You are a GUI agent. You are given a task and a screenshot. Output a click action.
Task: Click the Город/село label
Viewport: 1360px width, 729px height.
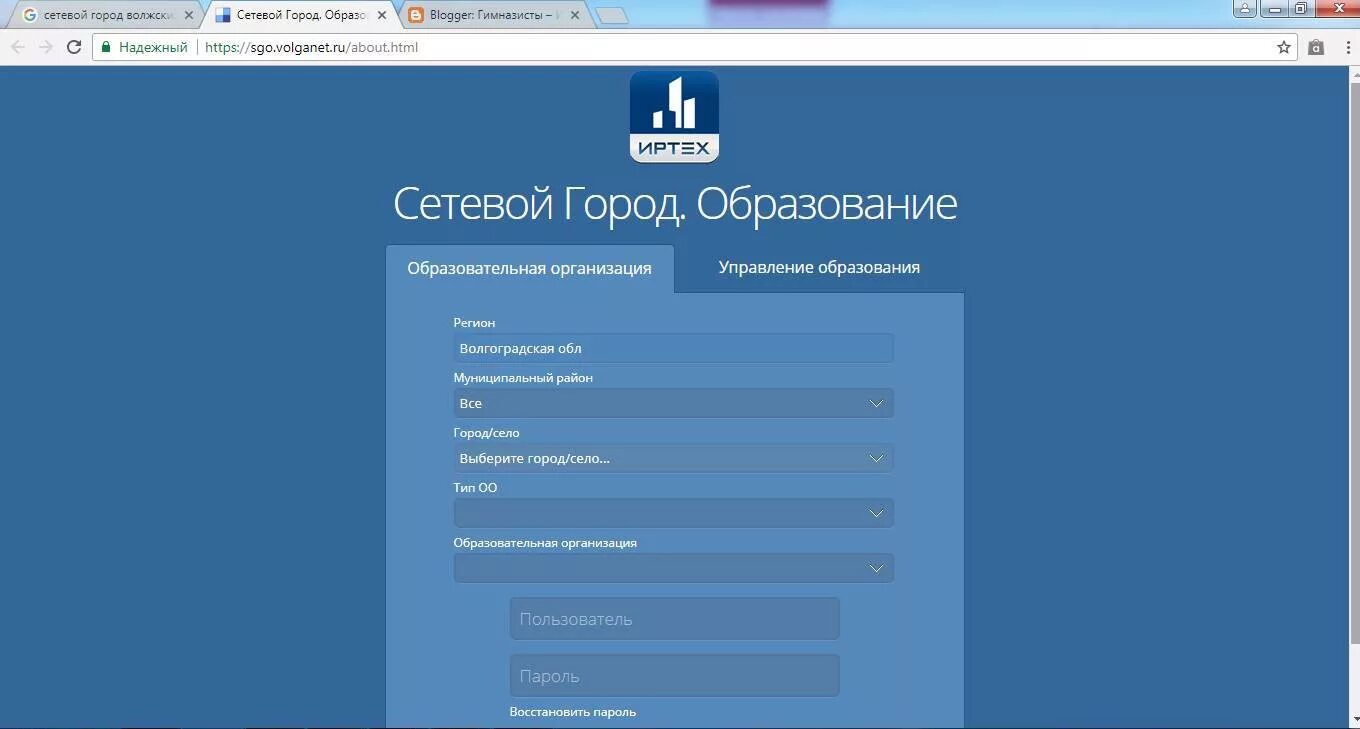coord(486,433)
